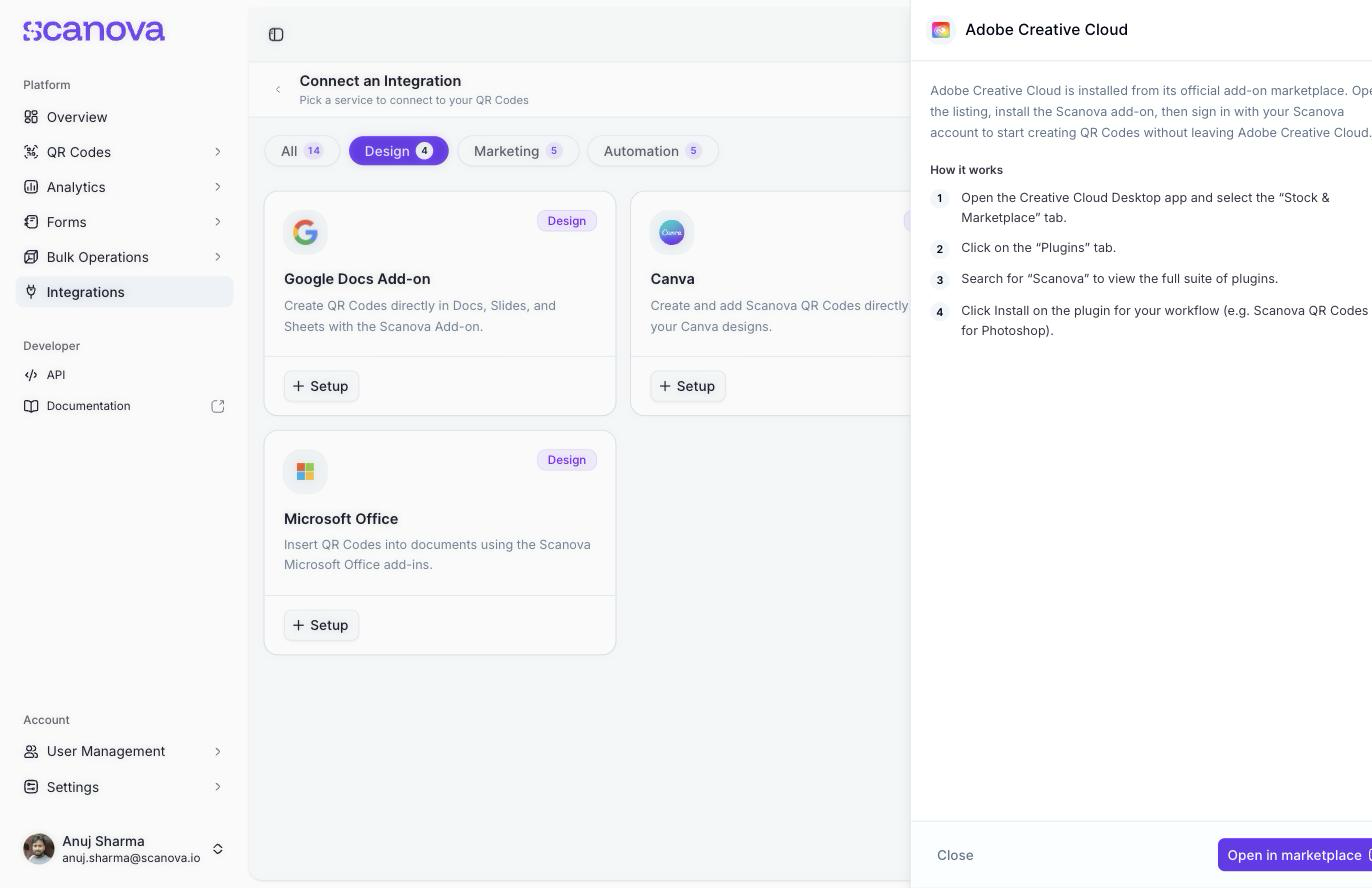Image resolution: width=1372 pixels, height=888 pixels.
Task: Click the Adobe Creative Cloud logo icon
Action: [941, 30]
